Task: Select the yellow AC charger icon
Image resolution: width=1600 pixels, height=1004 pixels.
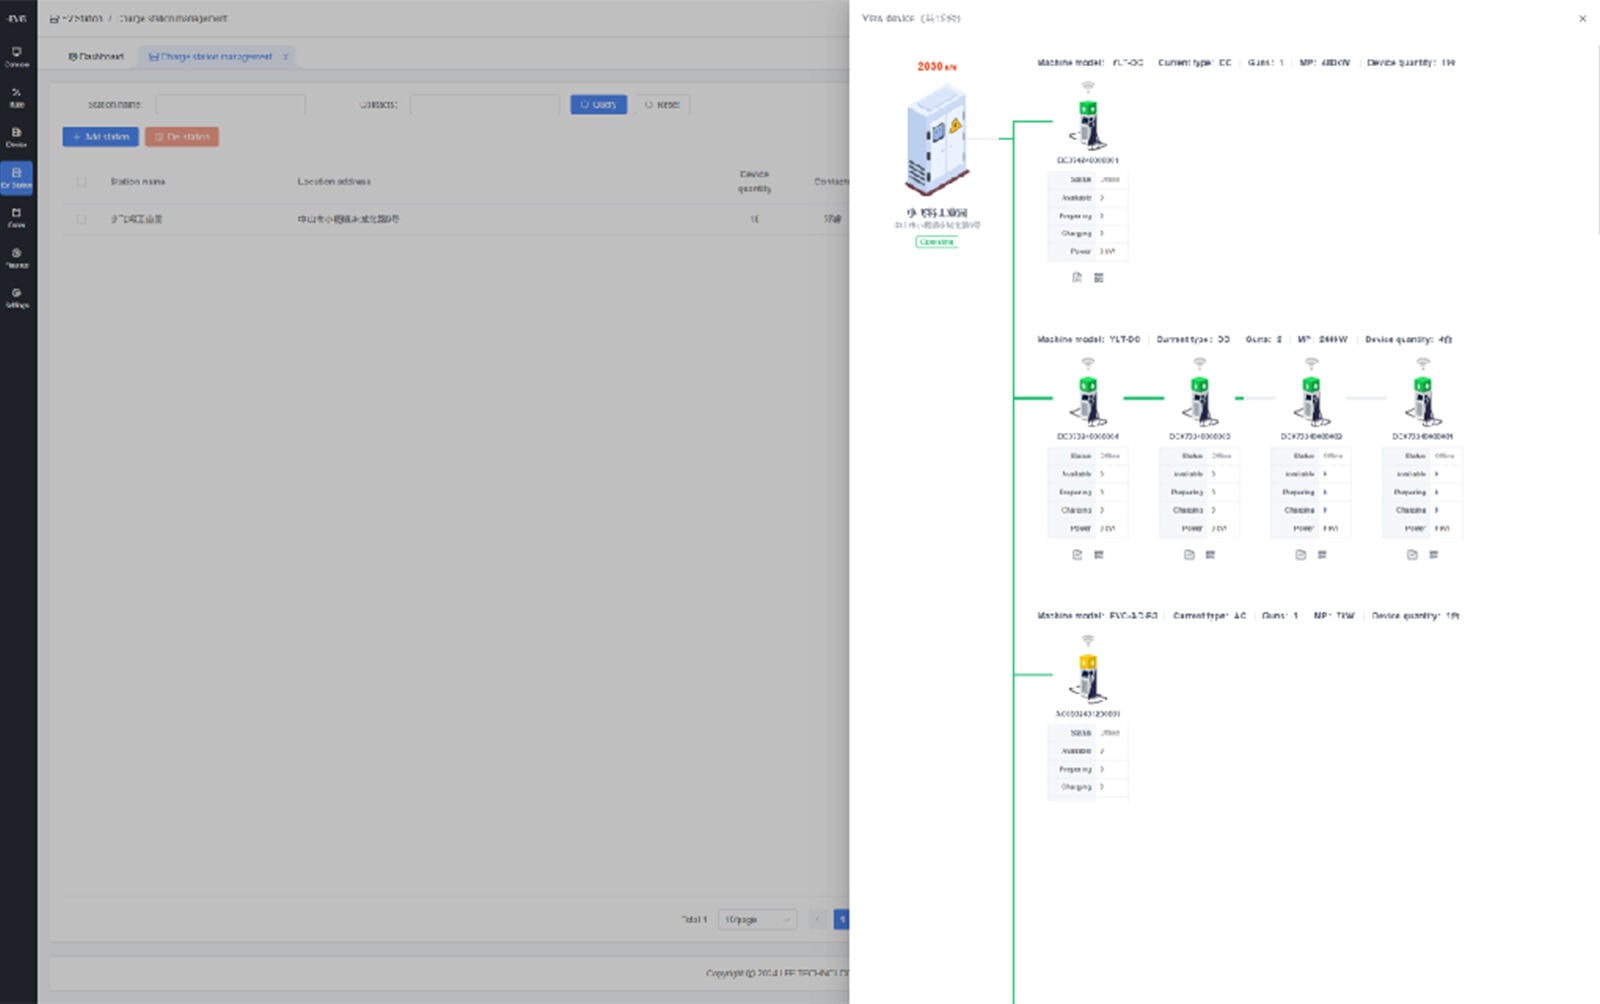Action: (x=1087, y=678)
